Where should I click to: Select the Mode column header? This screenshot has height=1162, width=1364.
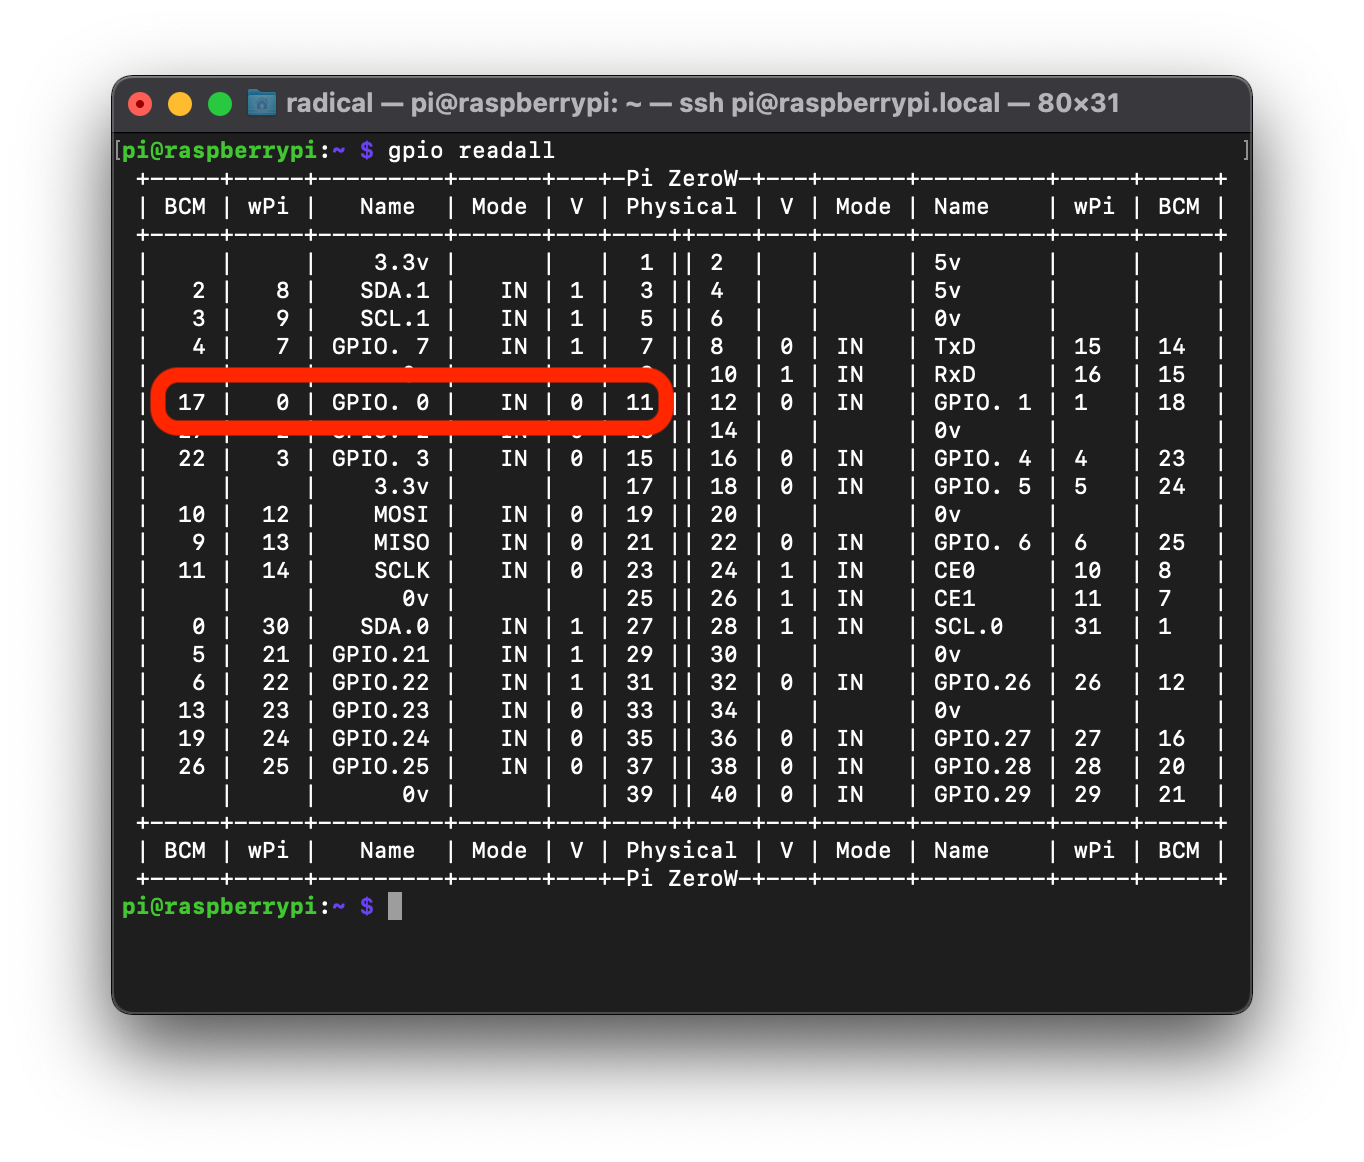point(499,206)
